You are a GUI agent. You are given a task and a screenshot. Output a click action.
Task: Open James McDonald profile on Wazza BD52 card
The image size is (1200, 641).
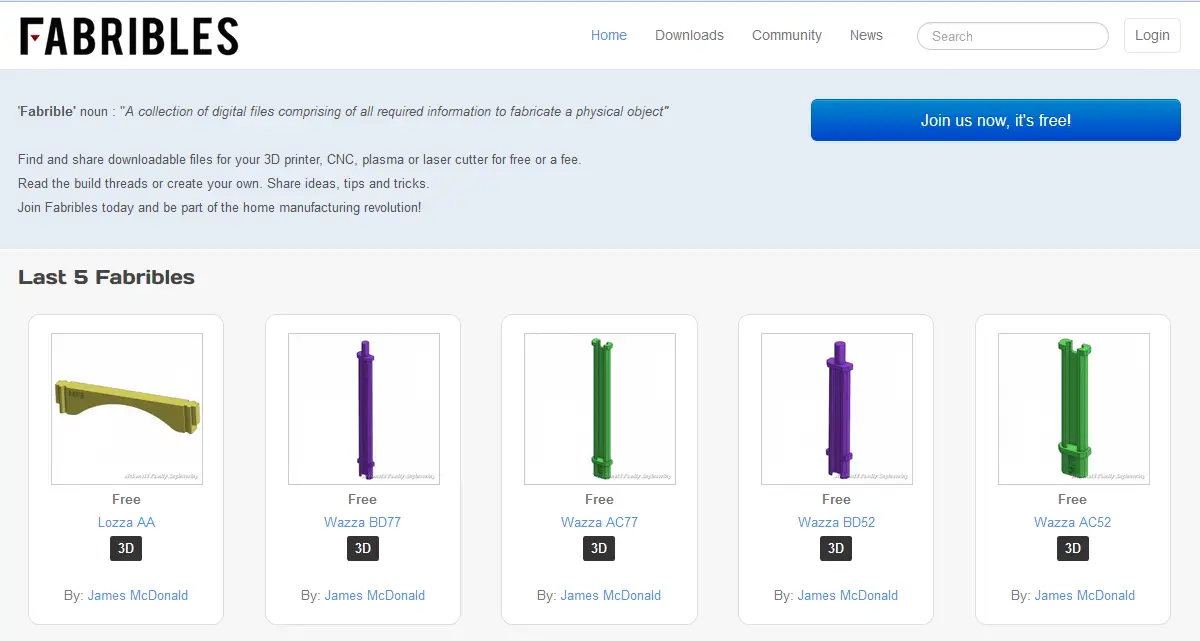coord(848,595)
